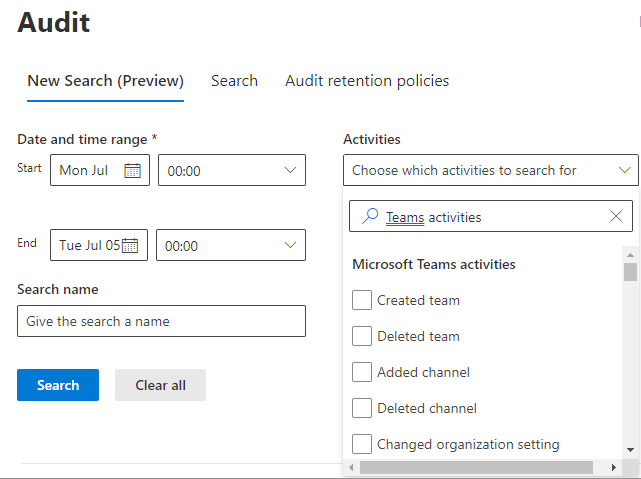This screenshot has width=641, height=479.
Task: Click the Clear all button
Action: [x=160, y=385]
